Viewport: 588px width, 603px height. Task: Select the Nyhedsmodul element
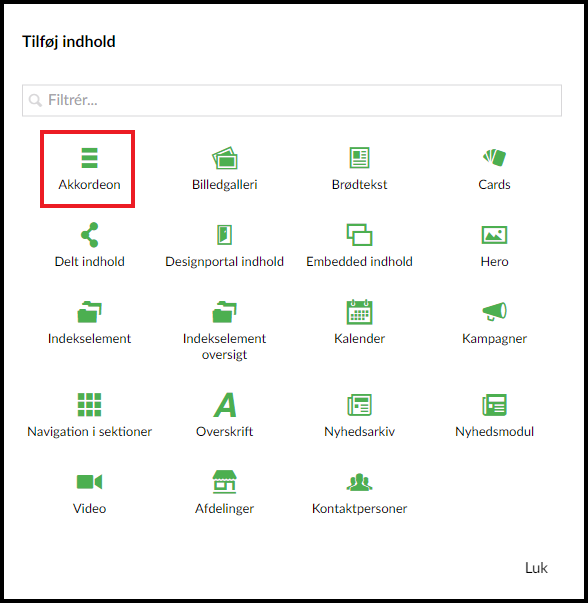[x=494, y=415]
